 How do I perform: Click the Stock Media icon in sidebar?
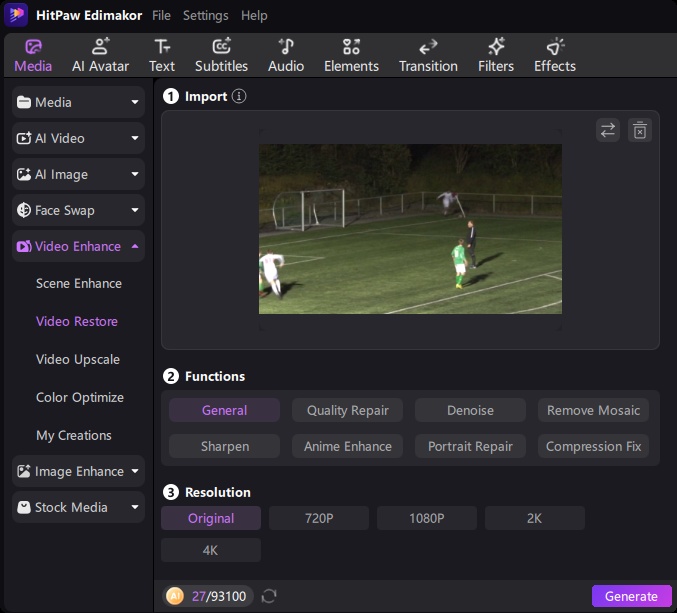click(x=24, y=507)
